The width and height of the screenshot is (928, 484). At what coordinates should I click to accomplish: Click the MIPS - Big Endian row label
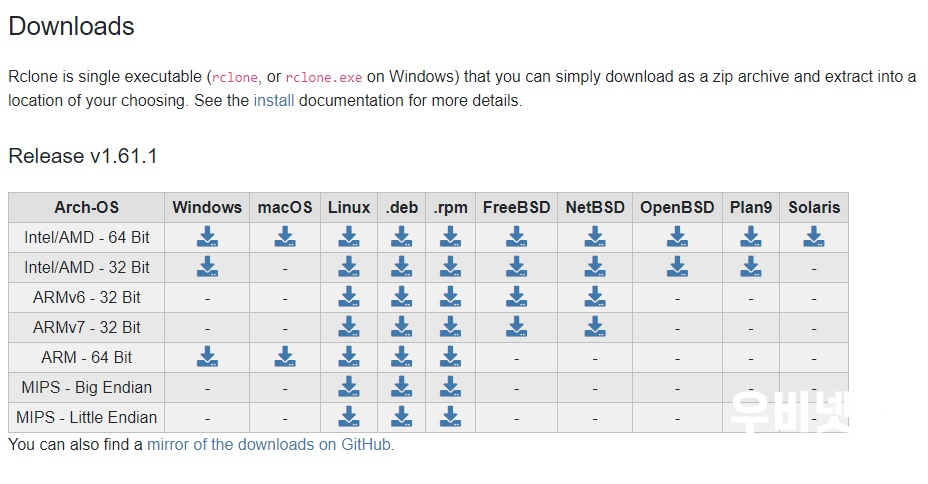tap(86, 387)
